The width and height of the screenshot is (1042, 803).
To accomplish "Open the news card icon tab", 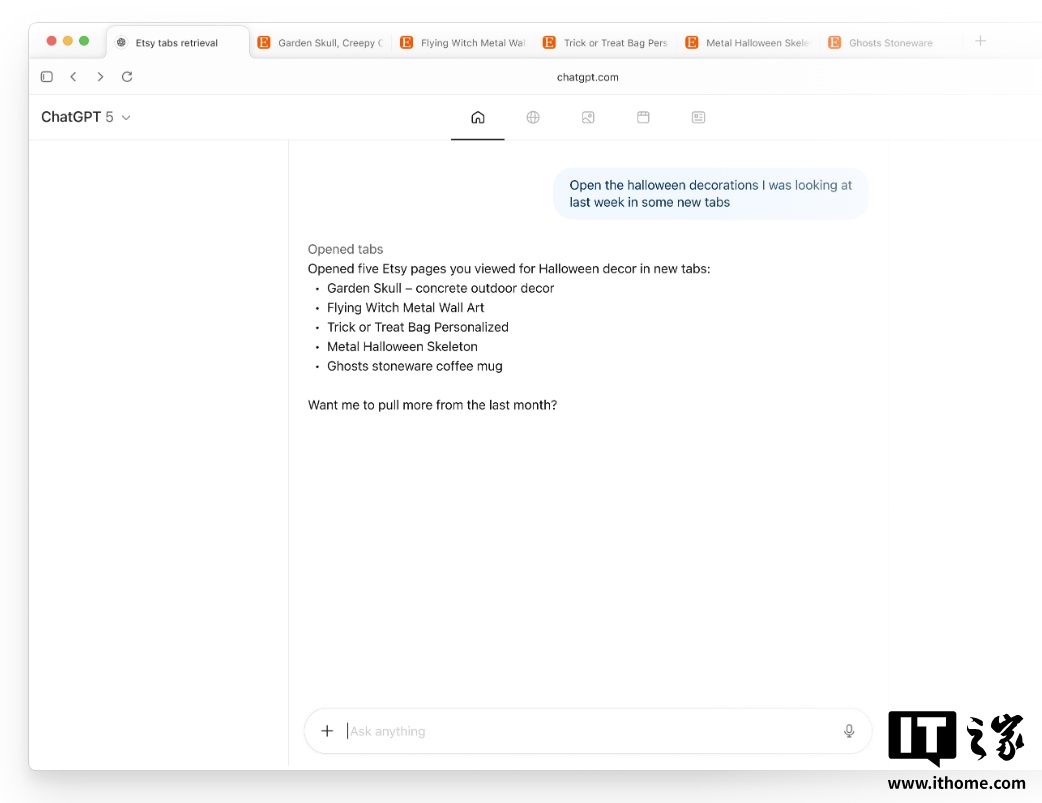I will [698, 118].
